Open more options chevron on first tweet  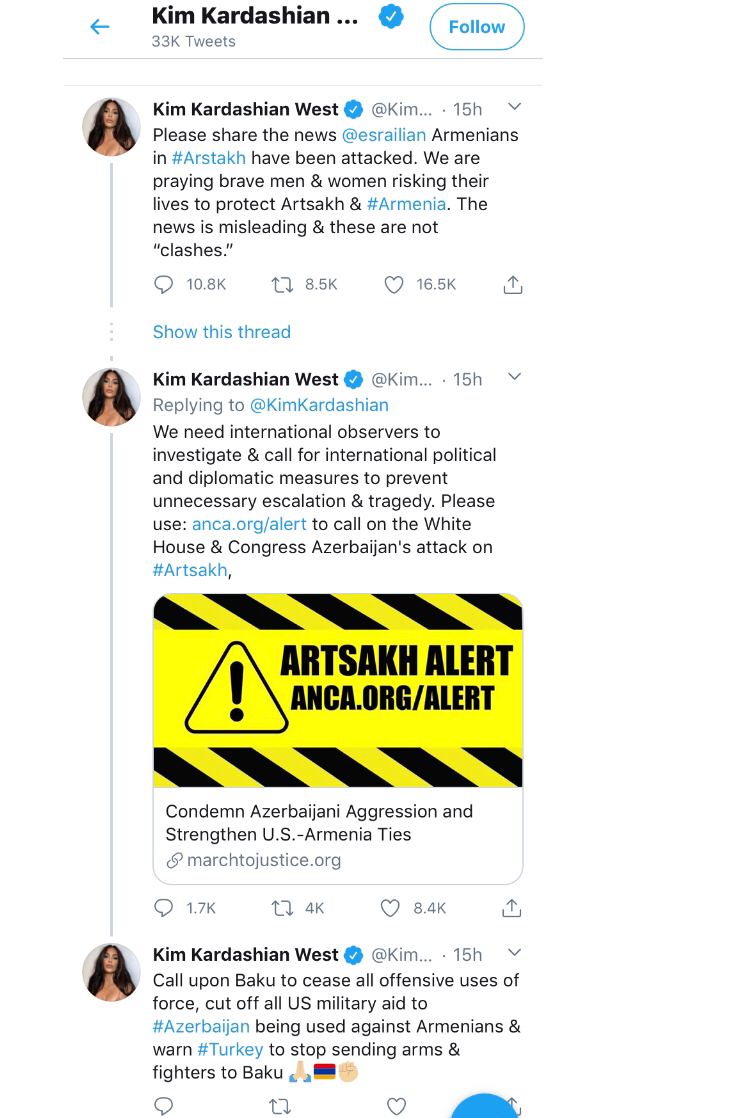(x=514, y=107)
